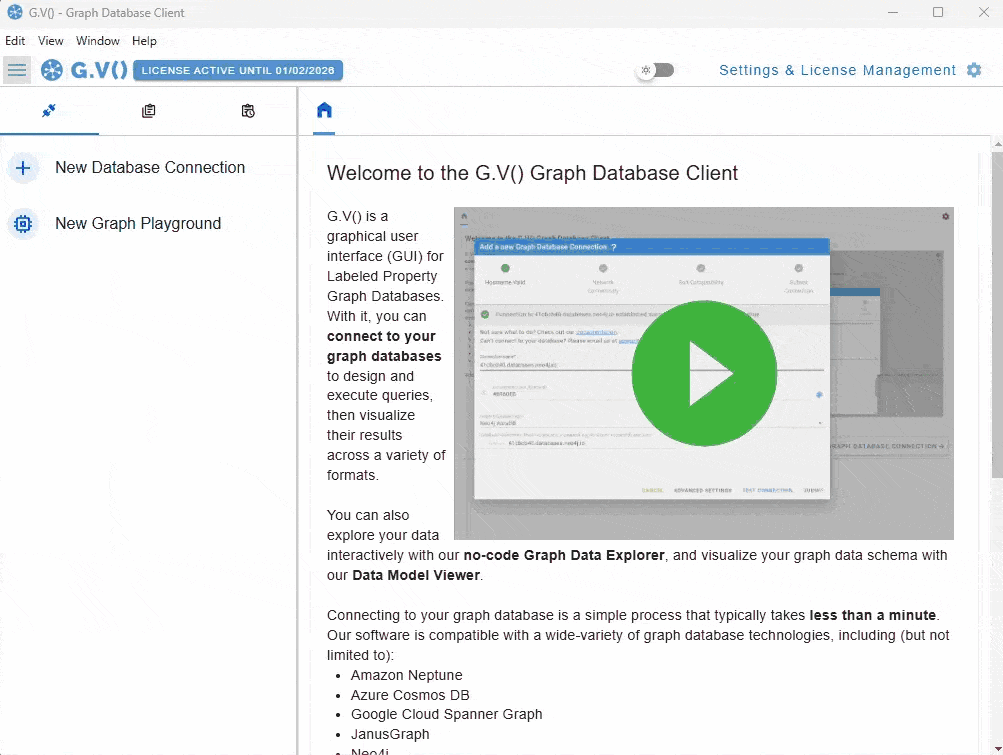
Task: Click the G.V() logo icon
Action: pyautogui.click(x=52, y=70)
